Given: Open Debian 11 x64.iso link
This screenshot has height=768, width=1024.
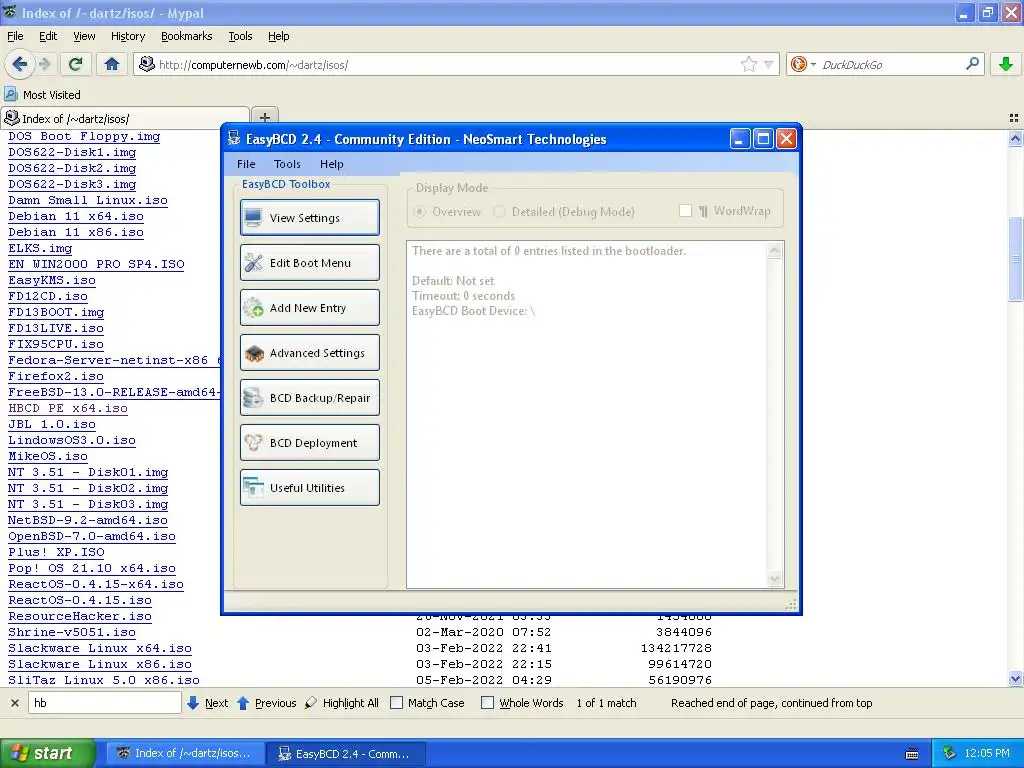Looking at the screenshot, I should point(76,216).
